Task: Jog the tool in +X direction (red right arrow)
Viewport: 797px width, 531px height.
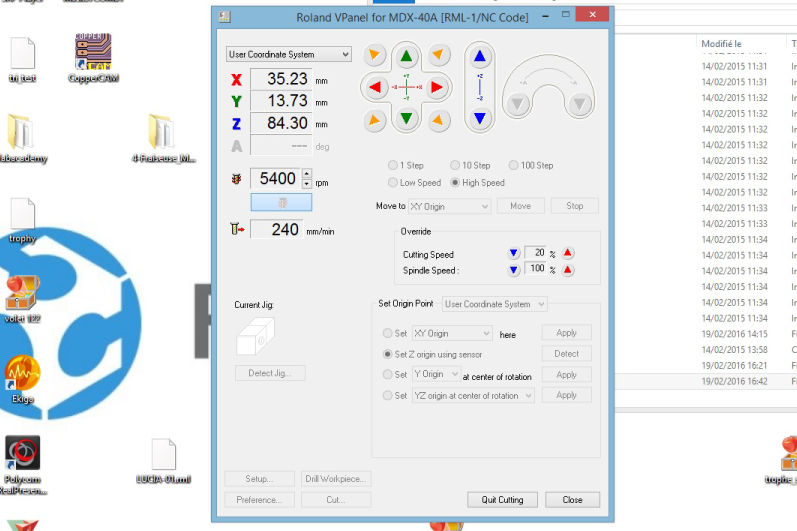Action: pyautogui.click(x=437, y=87)
